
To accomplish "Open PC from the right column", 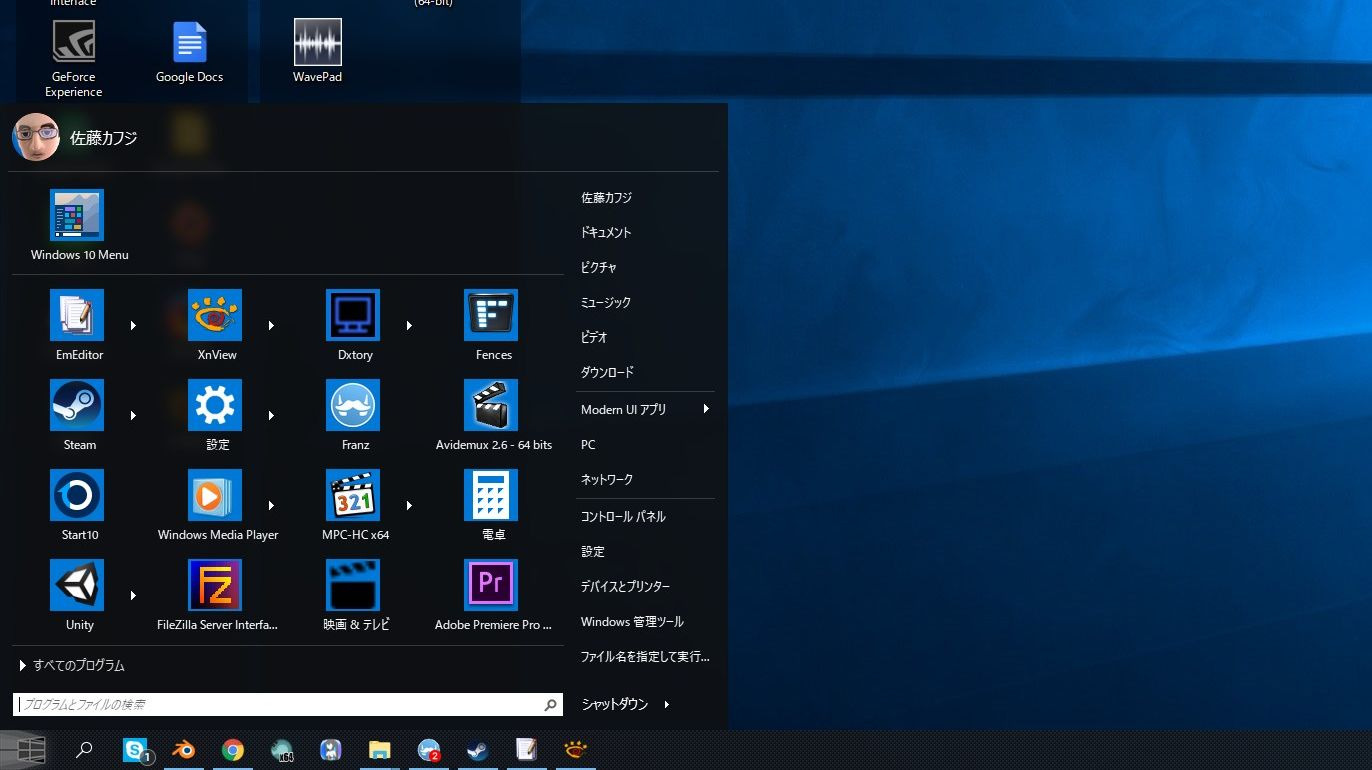I will (588, 445).
